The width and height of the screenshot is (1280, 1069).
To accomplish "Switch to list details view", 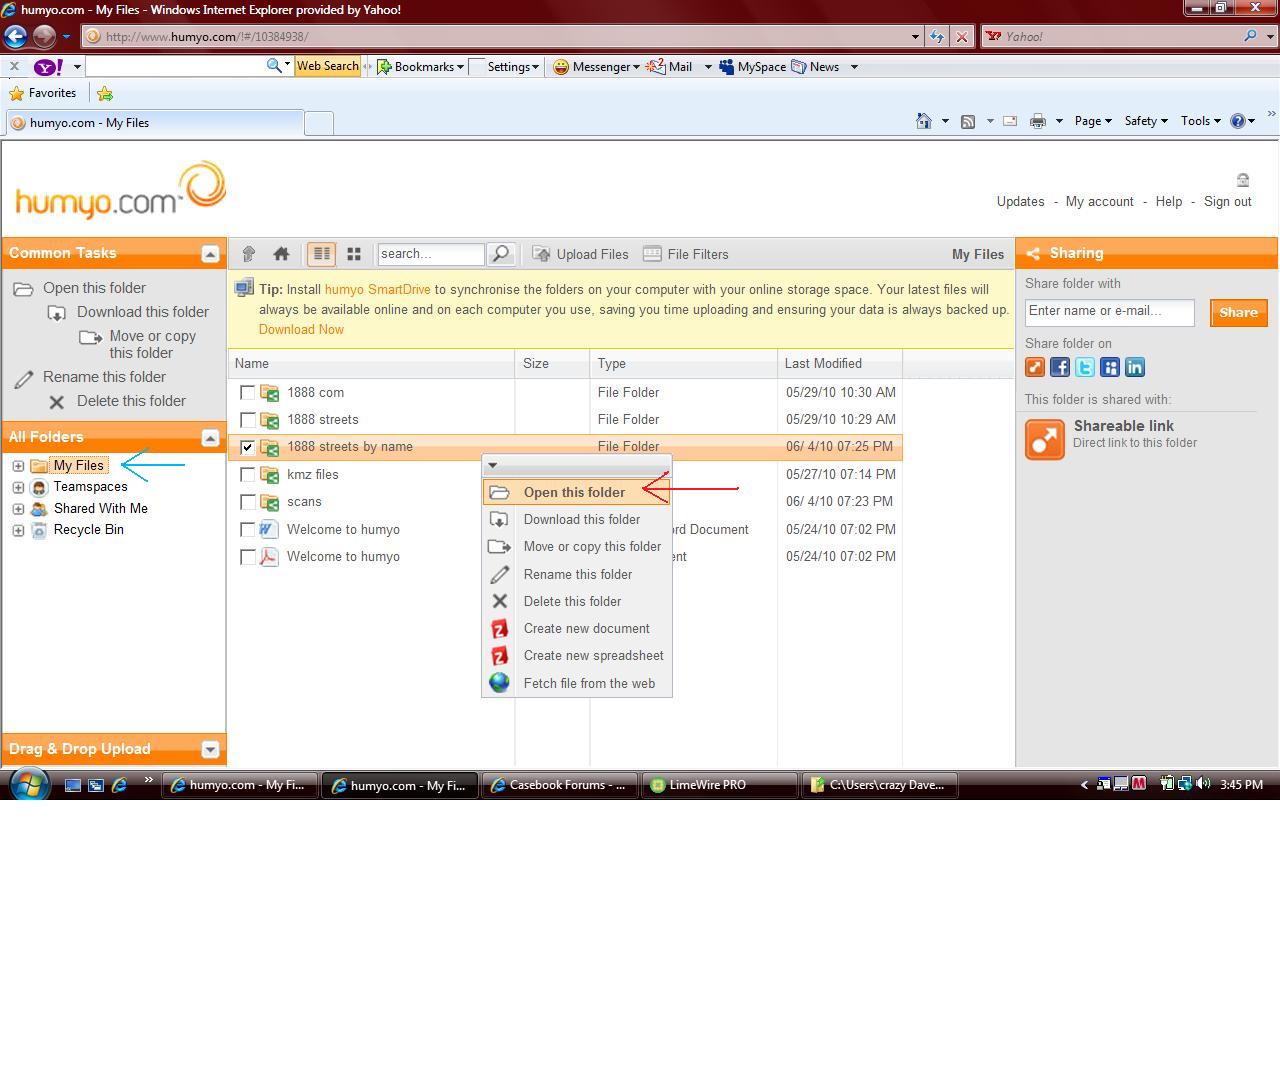I will click(x=321, y=254).
